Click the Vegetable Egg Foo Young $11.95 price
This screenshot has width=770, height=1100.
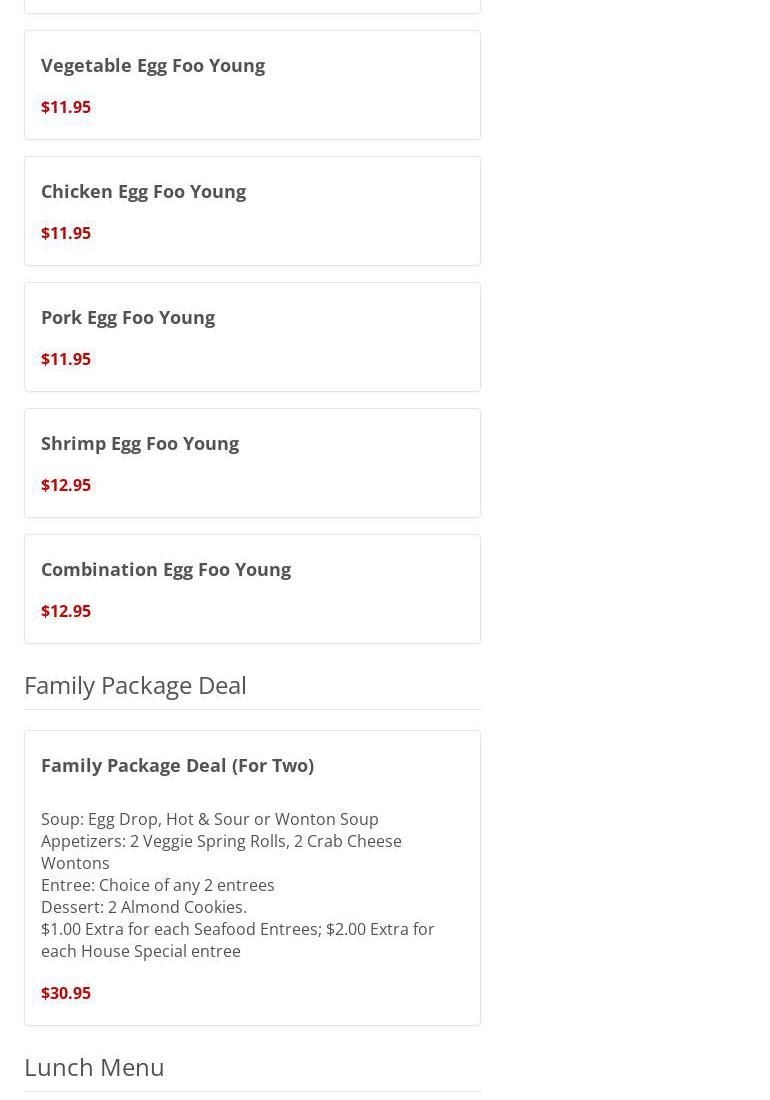[66, 107]
